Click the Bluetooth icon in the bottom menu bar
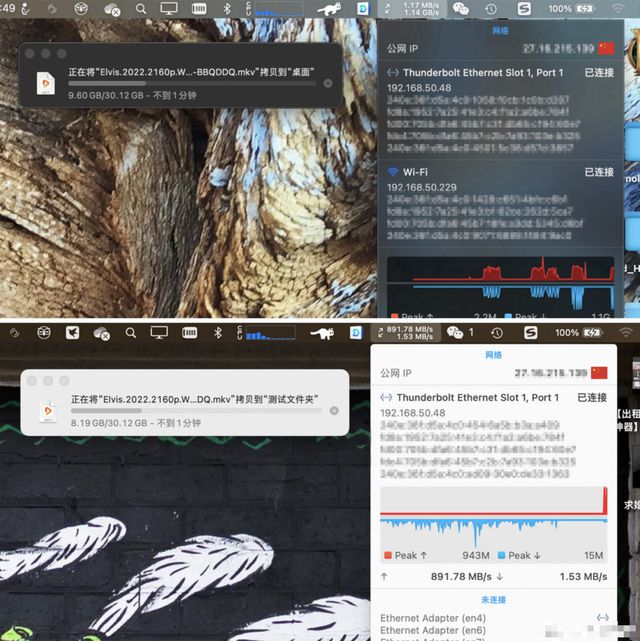The width and height of the screenshot is (640, 641). (218, 333)
